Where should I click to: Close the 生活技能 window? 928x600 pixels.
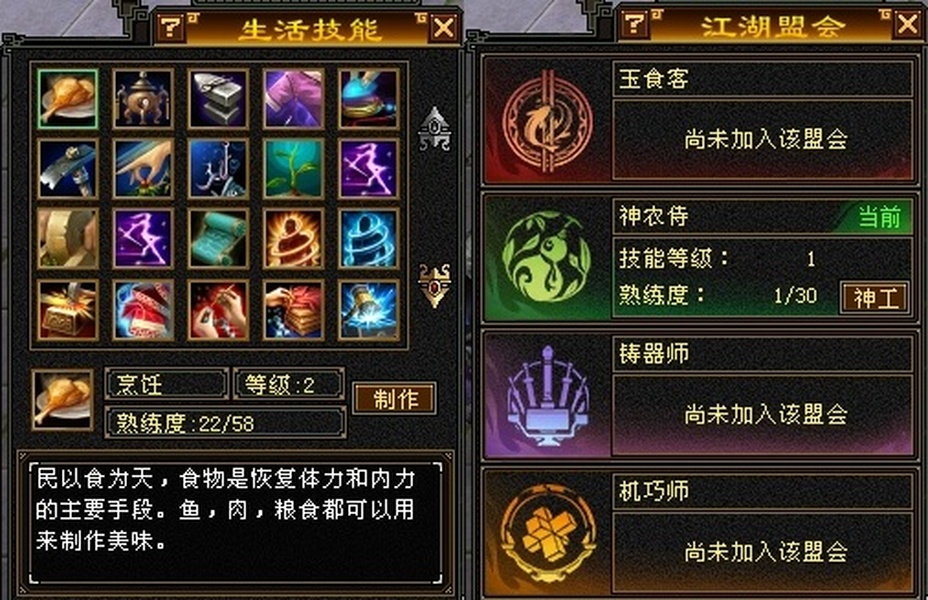(x=444, y=27)
